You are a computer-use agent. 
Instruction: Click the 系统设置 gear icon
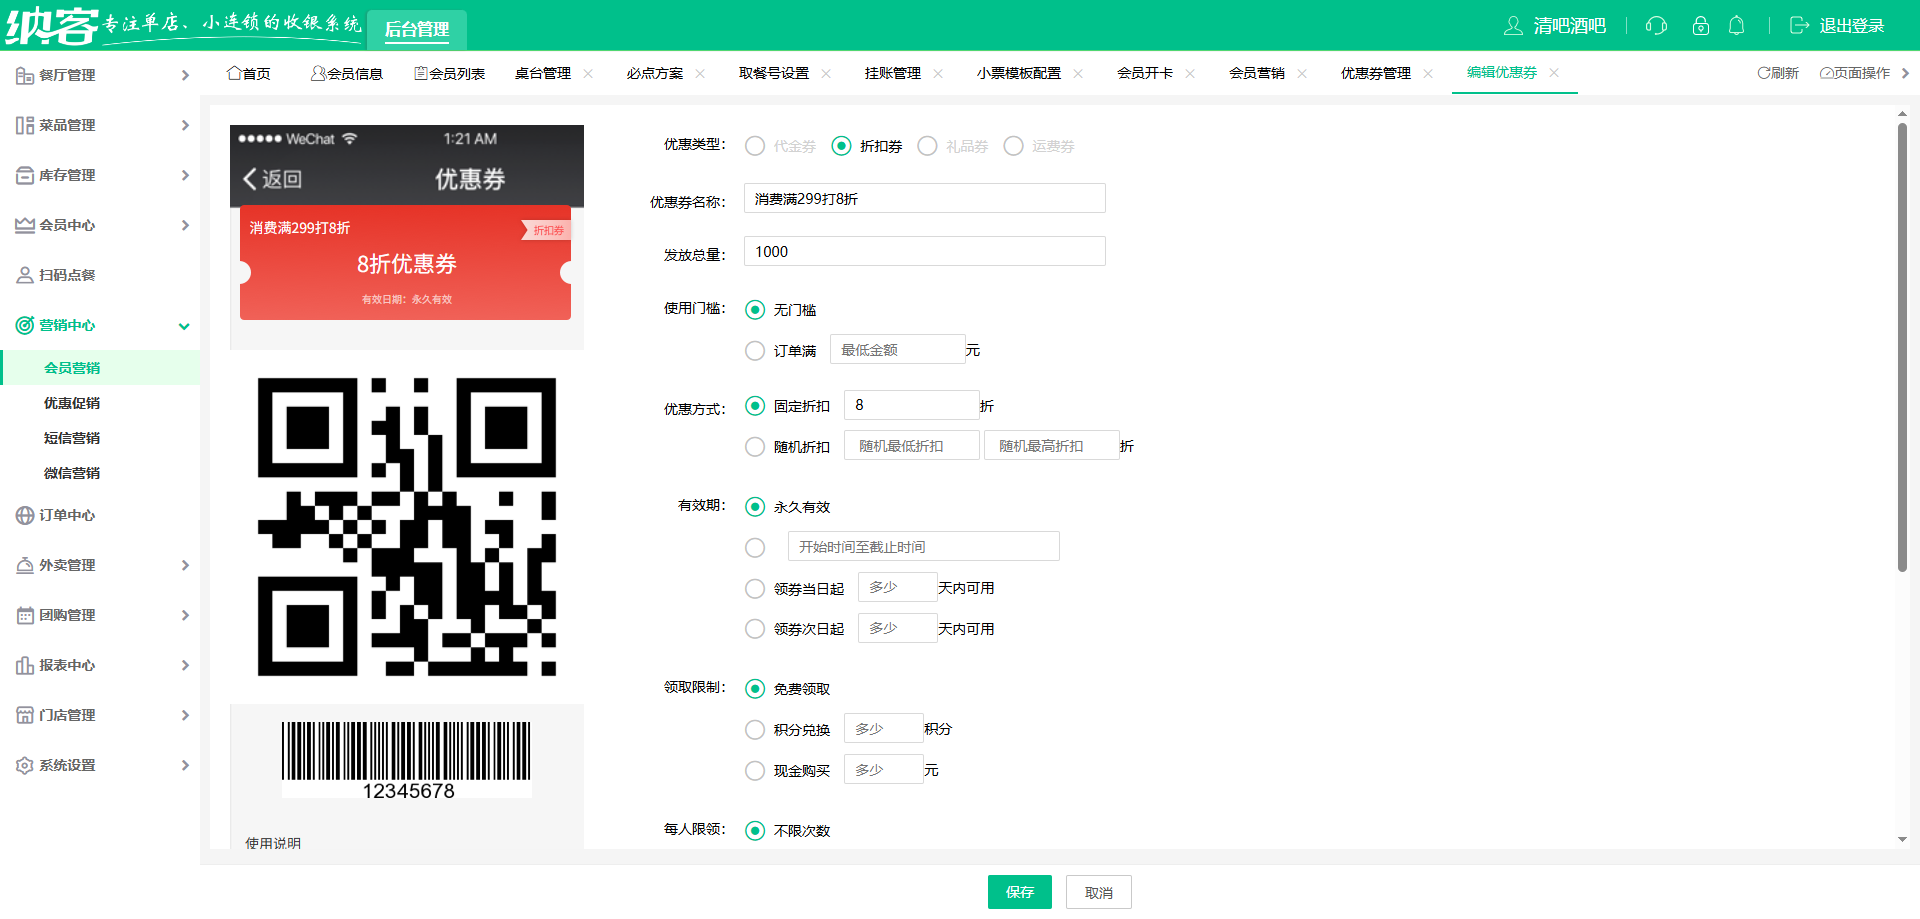click(25, 765)
